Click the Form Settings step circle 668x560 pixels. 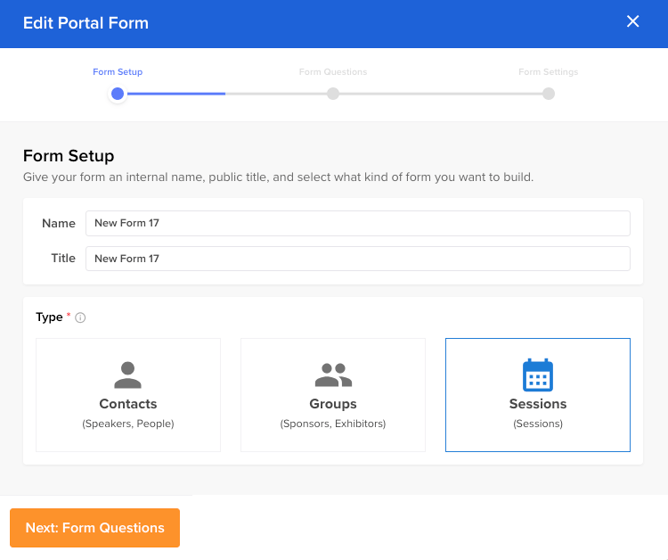[x=548, y=94]
